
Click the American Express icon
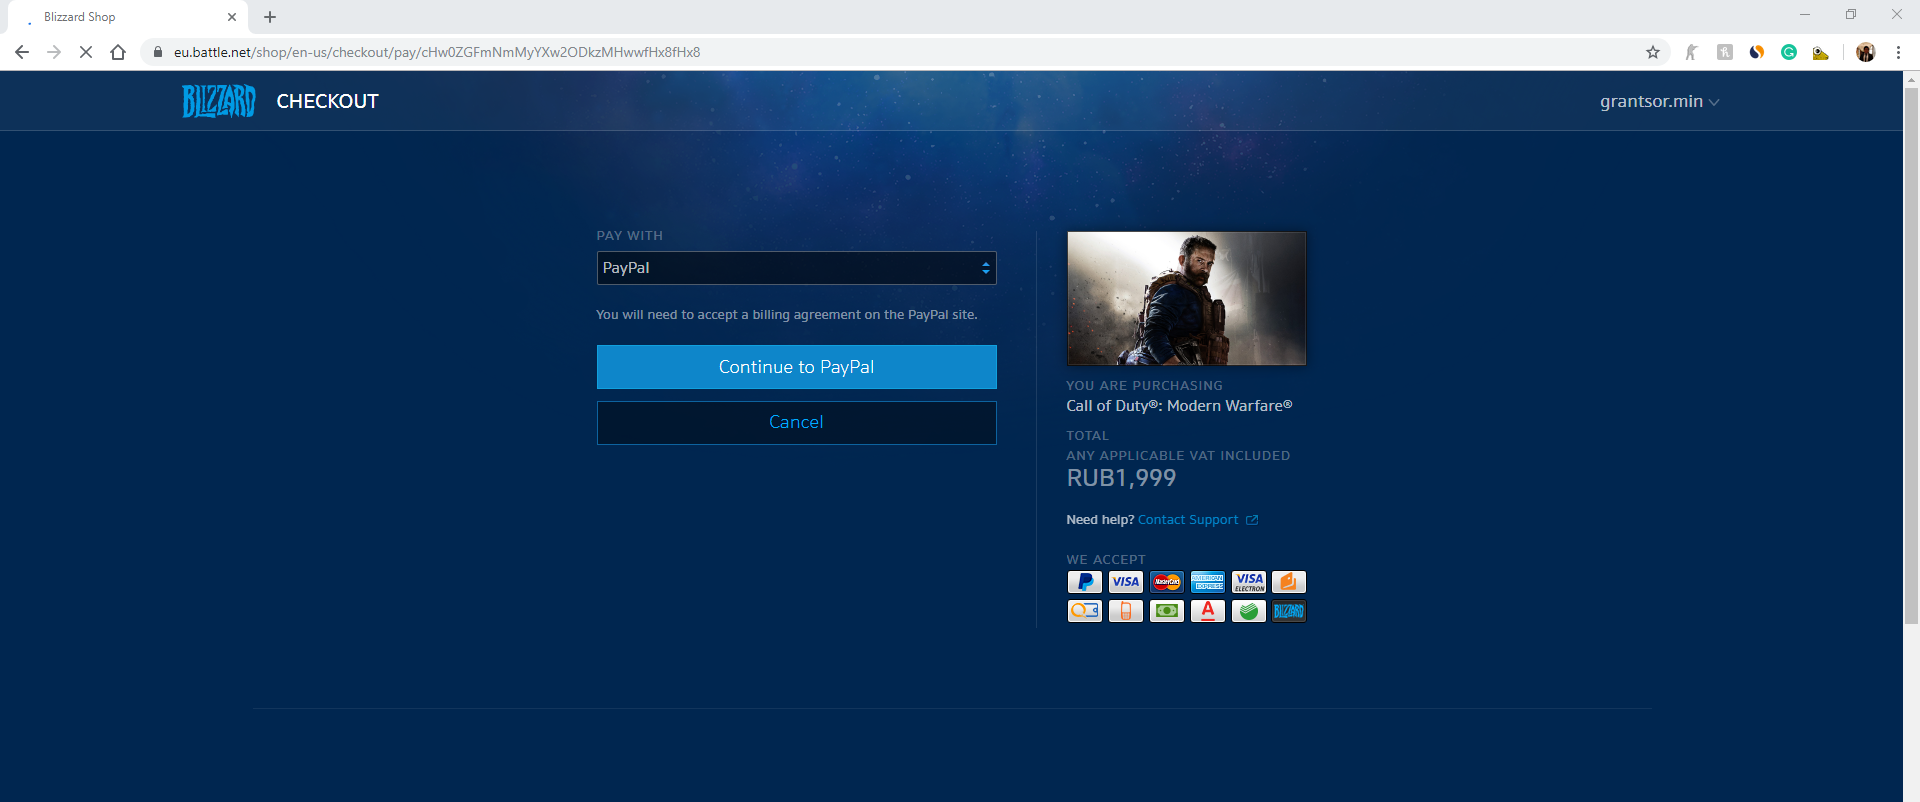1208,582
